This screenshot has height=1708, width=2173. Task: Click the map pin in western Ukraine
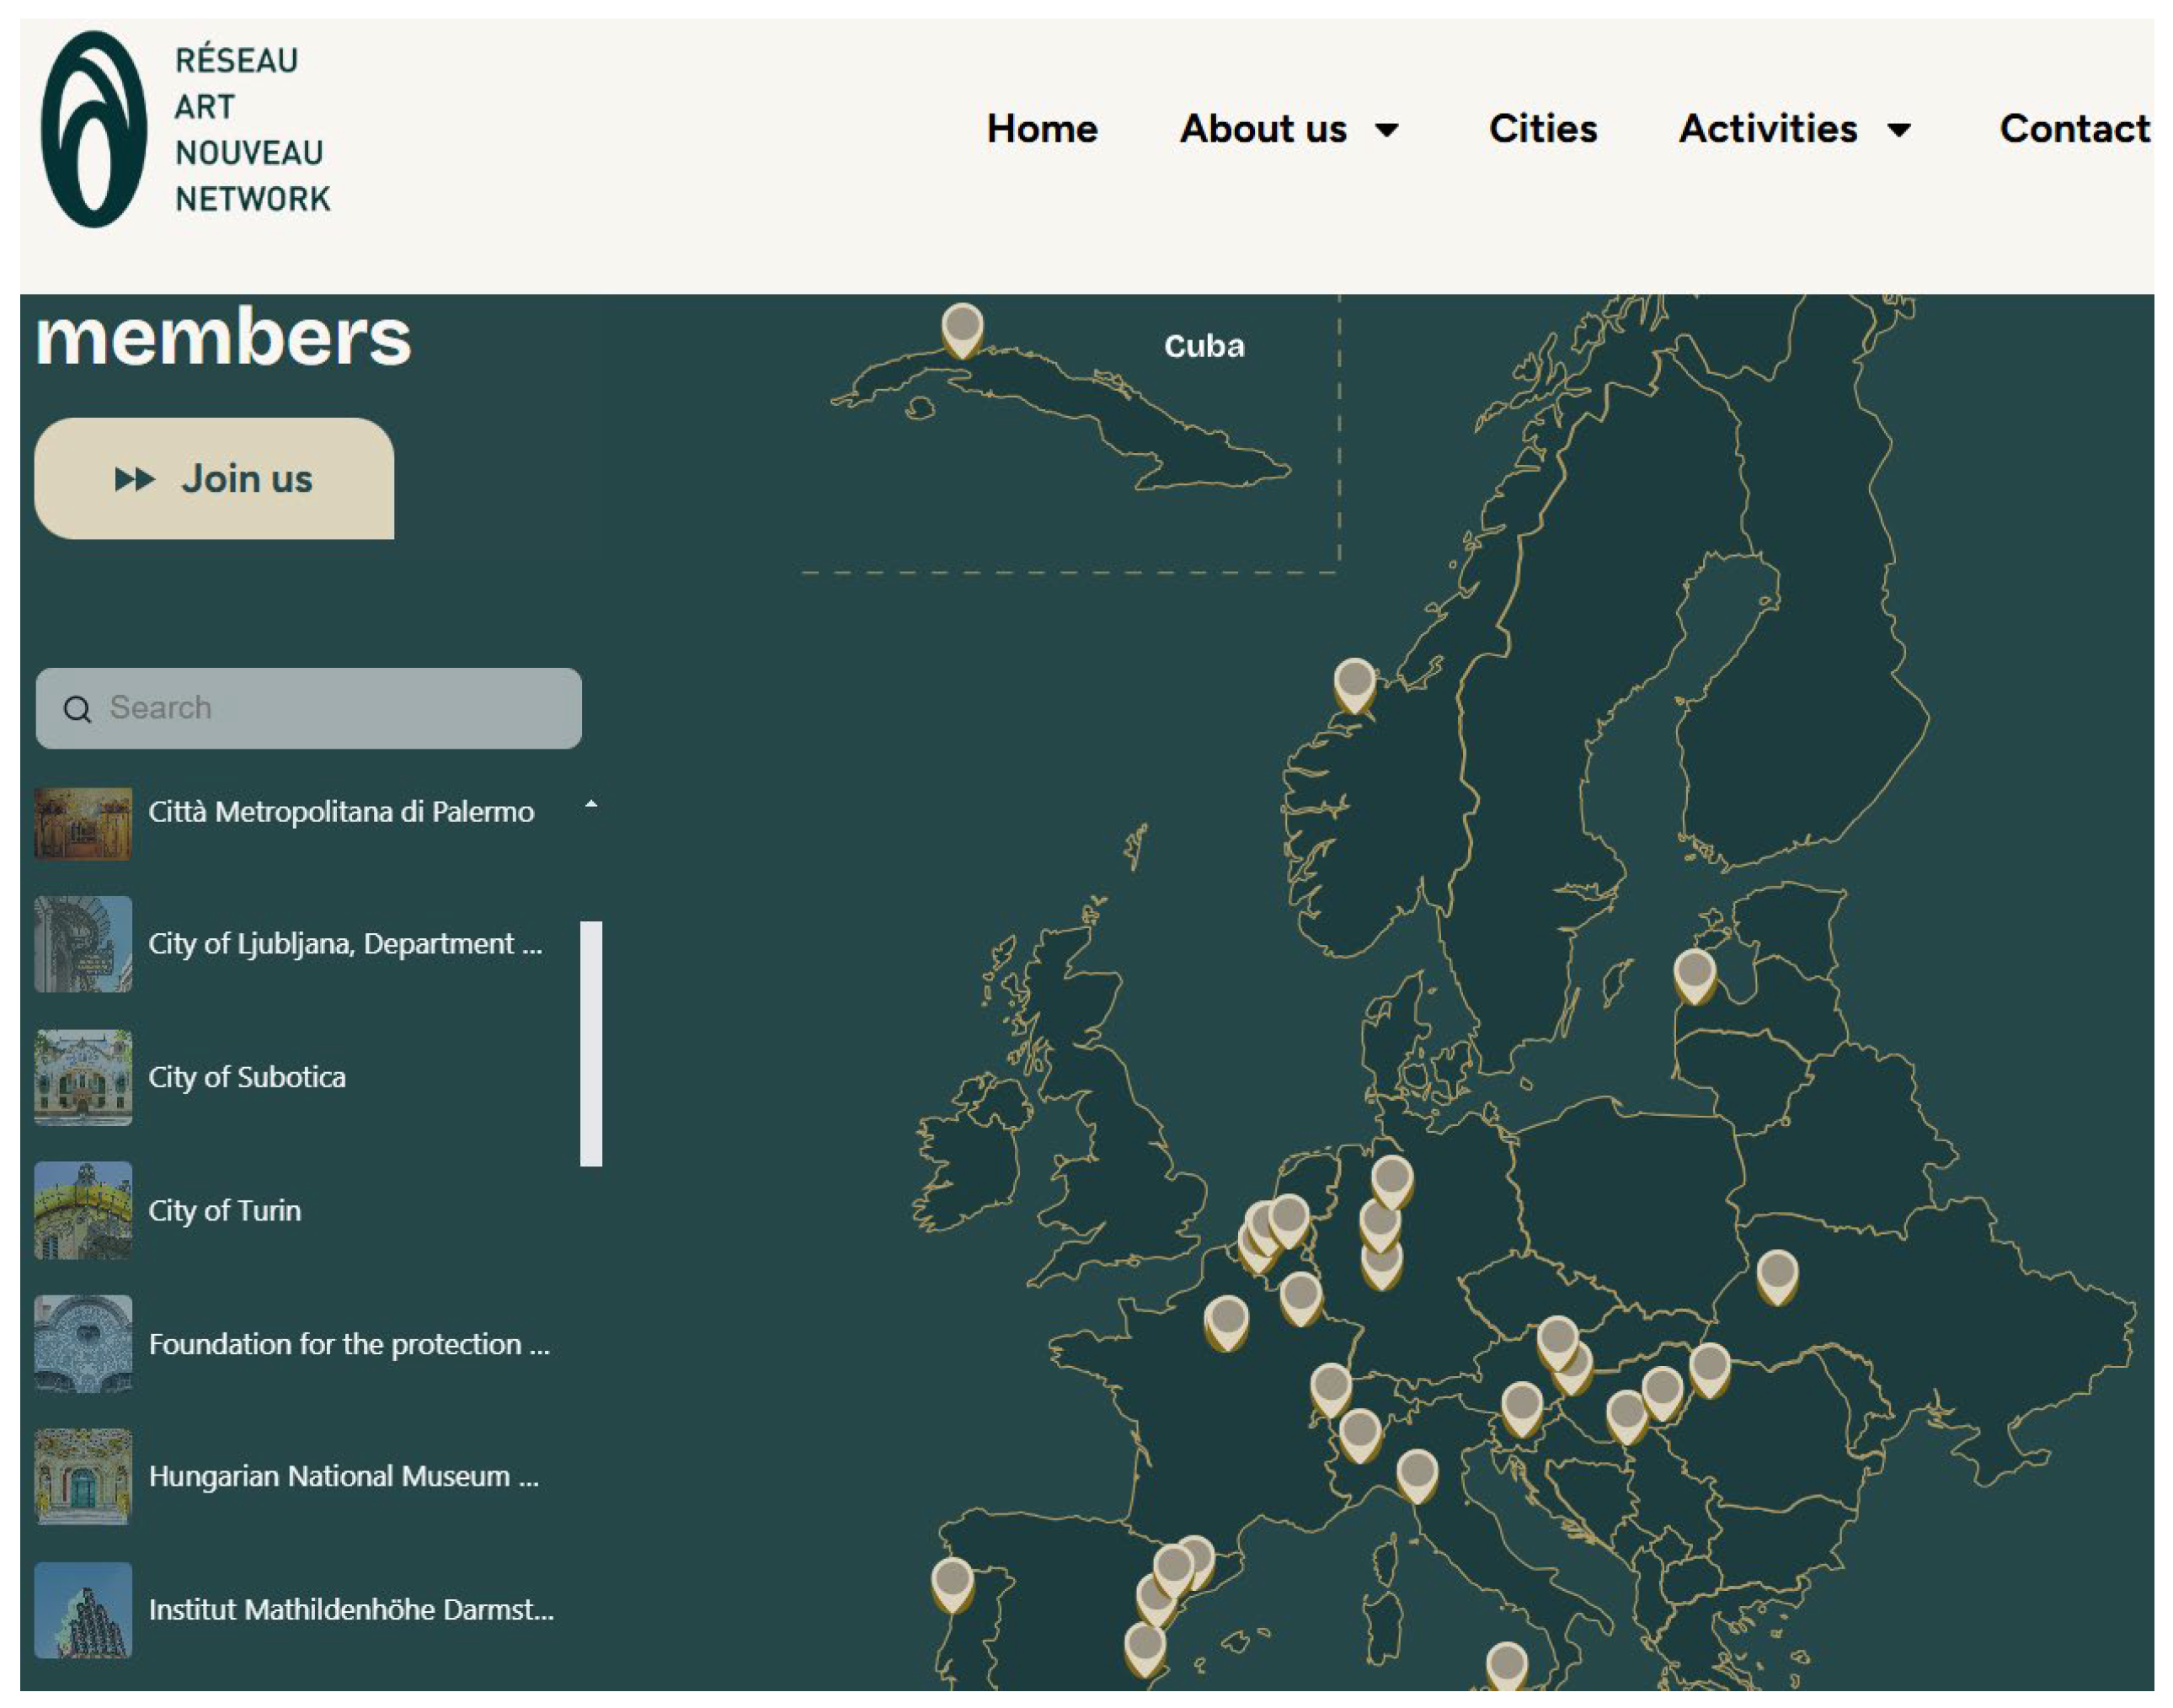[1777, 1275]
